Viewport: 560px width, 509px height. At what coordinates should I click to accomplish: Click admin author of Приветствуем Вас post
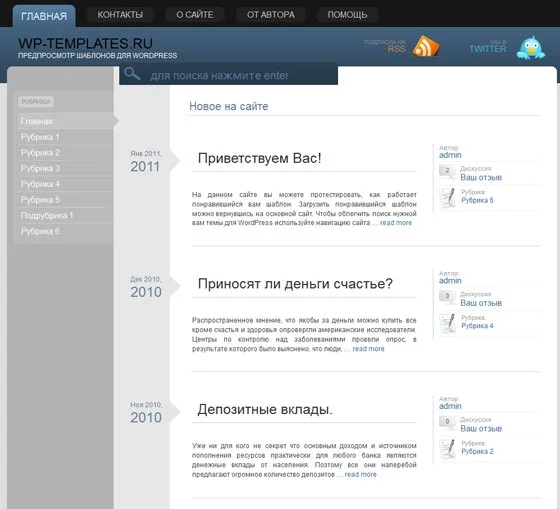point(450,155)
